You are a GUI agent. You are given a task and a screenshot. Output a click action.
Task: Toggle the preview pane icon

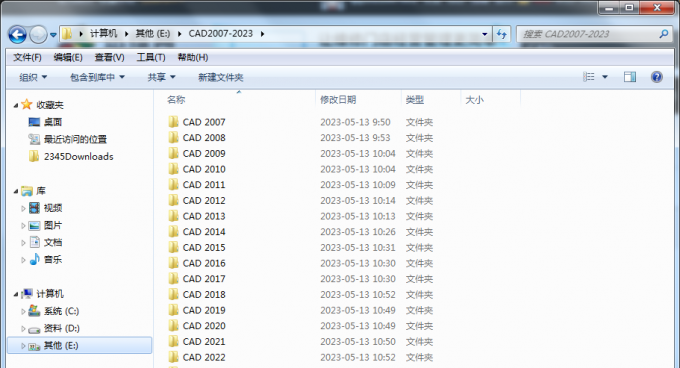tap(630, 77)
